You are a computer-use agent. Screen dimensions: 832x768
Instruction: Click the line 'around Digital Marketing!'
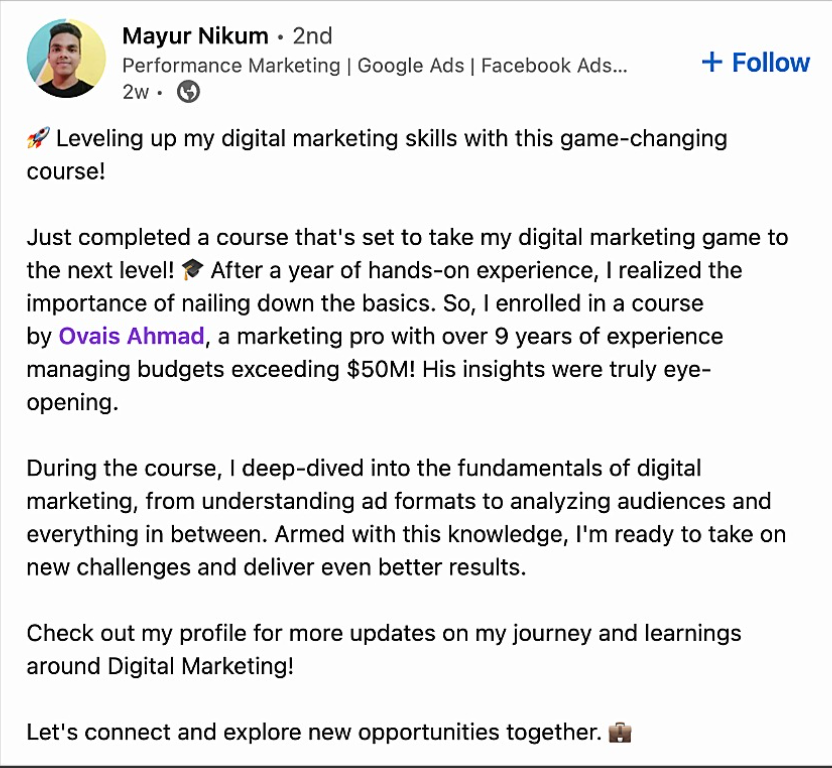click(160, 665)
